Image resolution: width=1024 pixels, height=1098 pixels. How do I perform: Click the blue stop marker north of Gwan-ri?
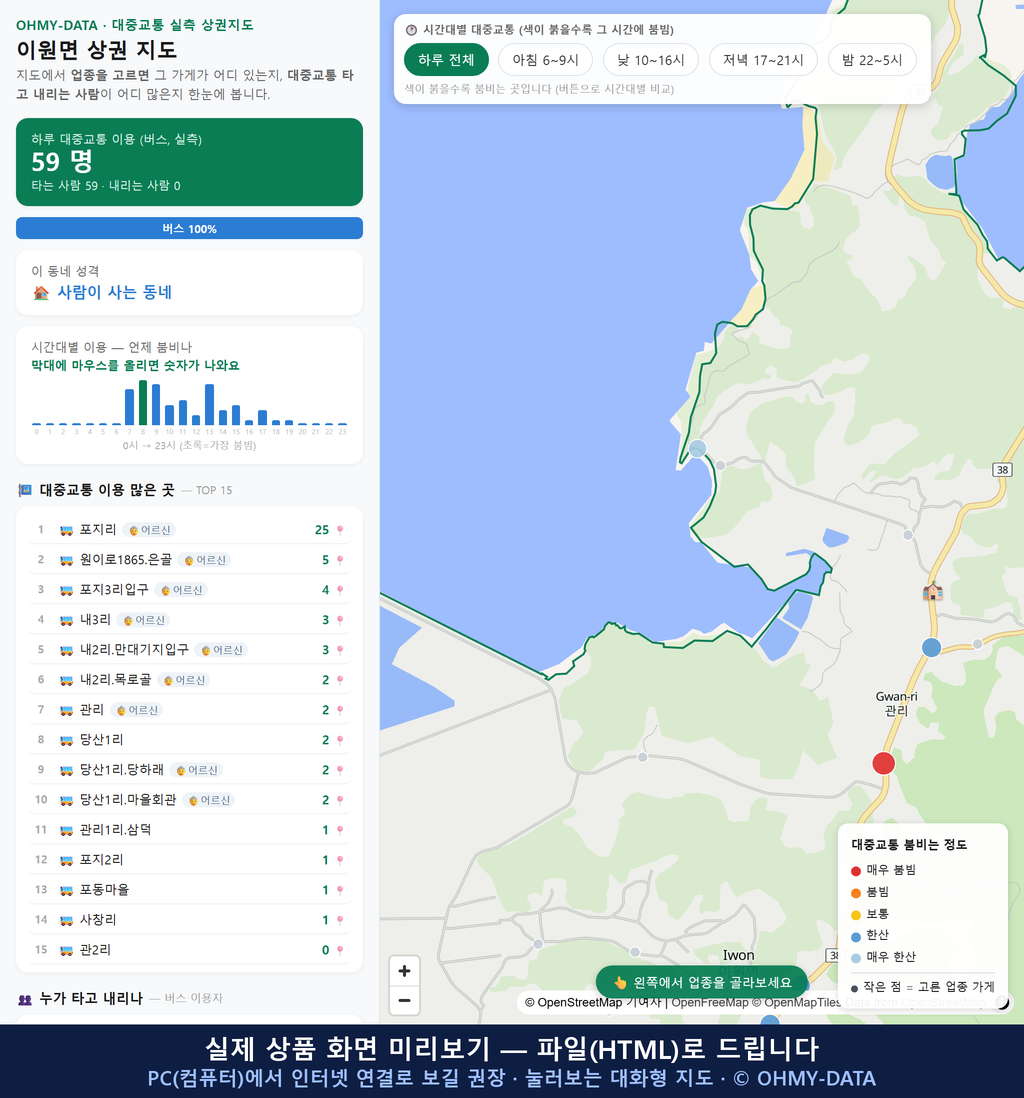point(931,647)
